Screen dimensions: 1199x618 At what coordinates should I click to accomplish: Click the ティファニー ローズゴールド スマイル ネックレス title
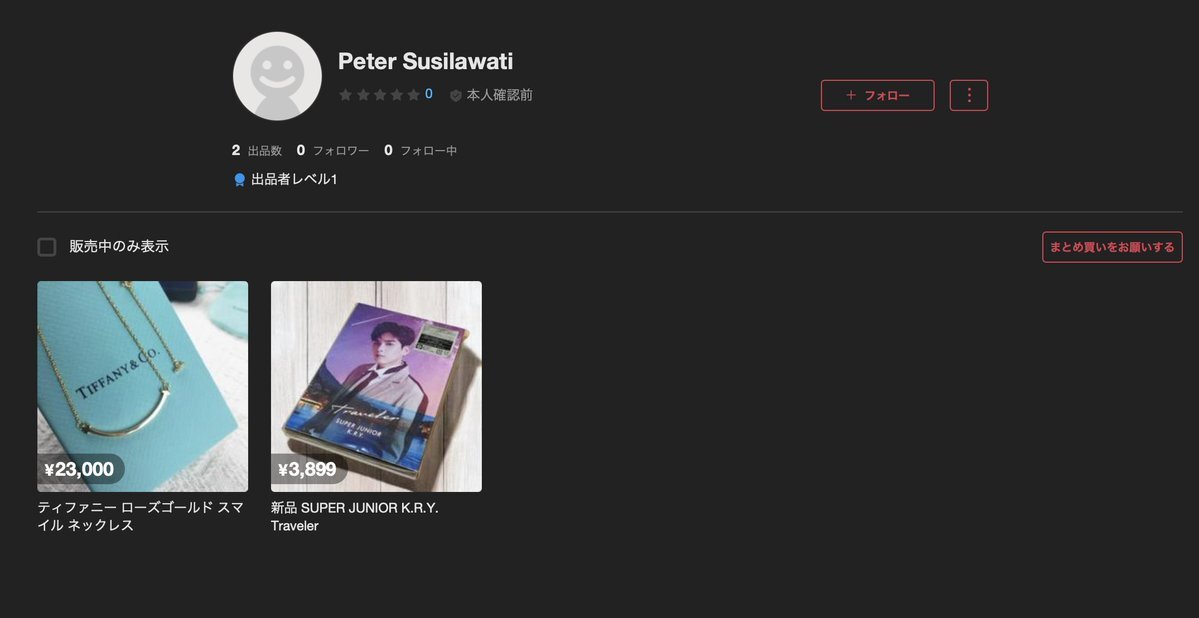141,516
